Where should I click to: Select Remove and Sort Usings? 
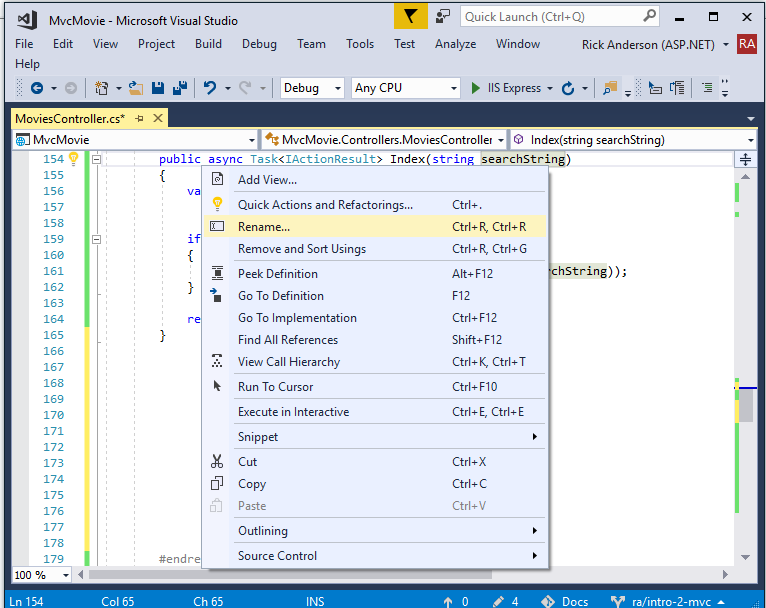coord(375,249)
